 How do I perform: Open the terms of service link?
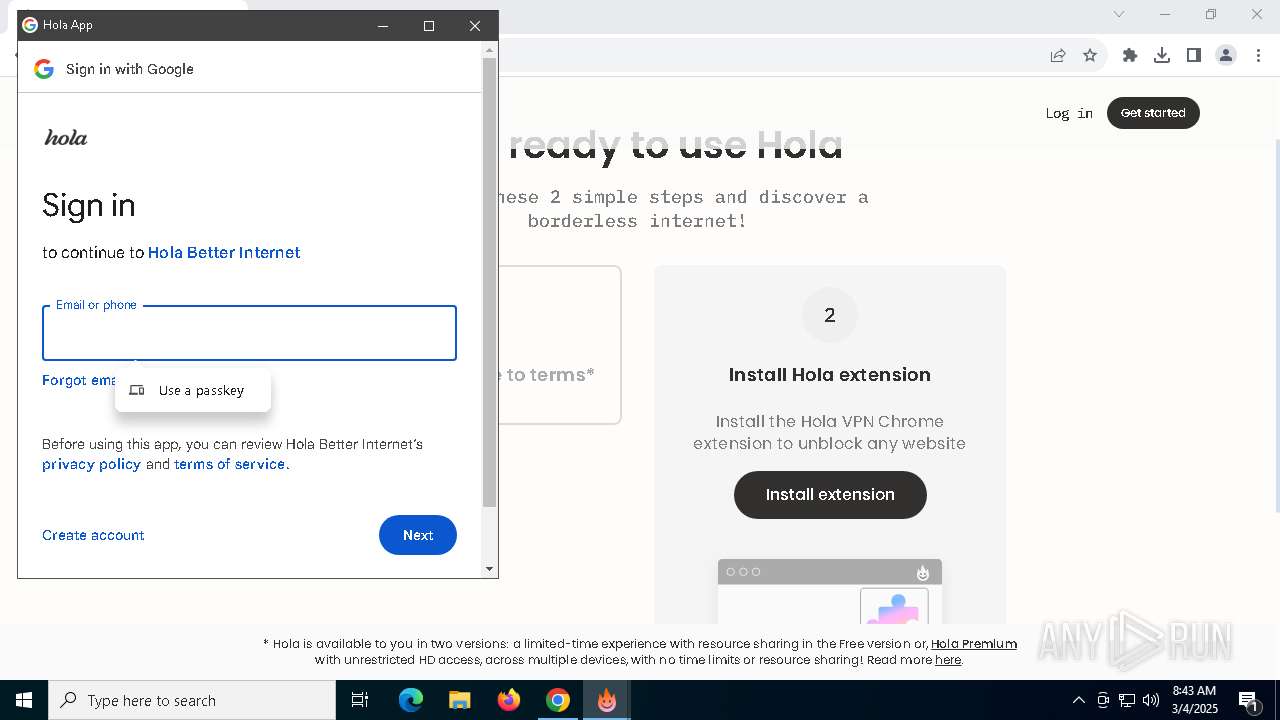[230, 464]
